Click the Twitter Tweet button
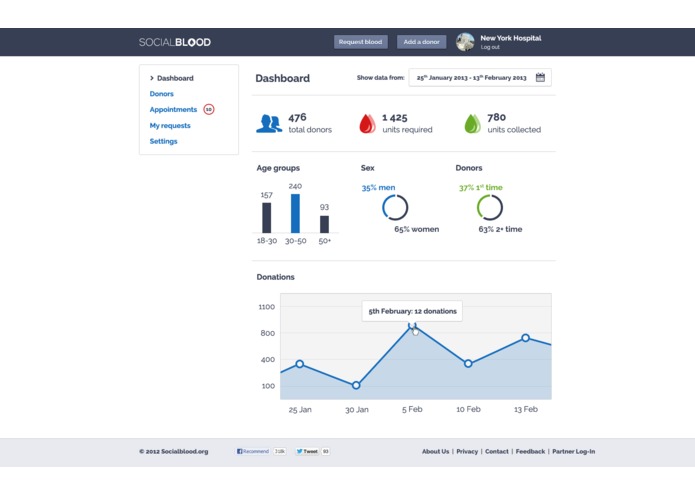 (x=307, y=451)
